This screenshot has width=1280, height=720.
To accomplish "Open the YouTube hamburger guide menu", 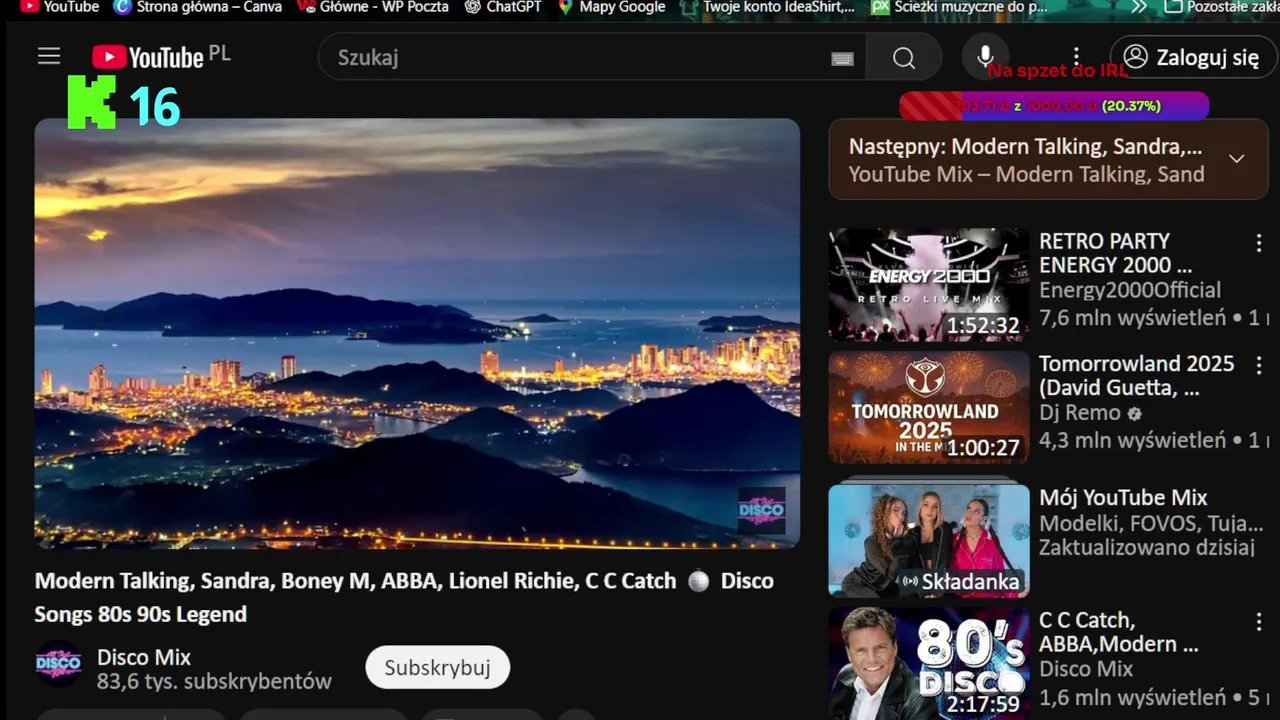I will tap(49, 57).
